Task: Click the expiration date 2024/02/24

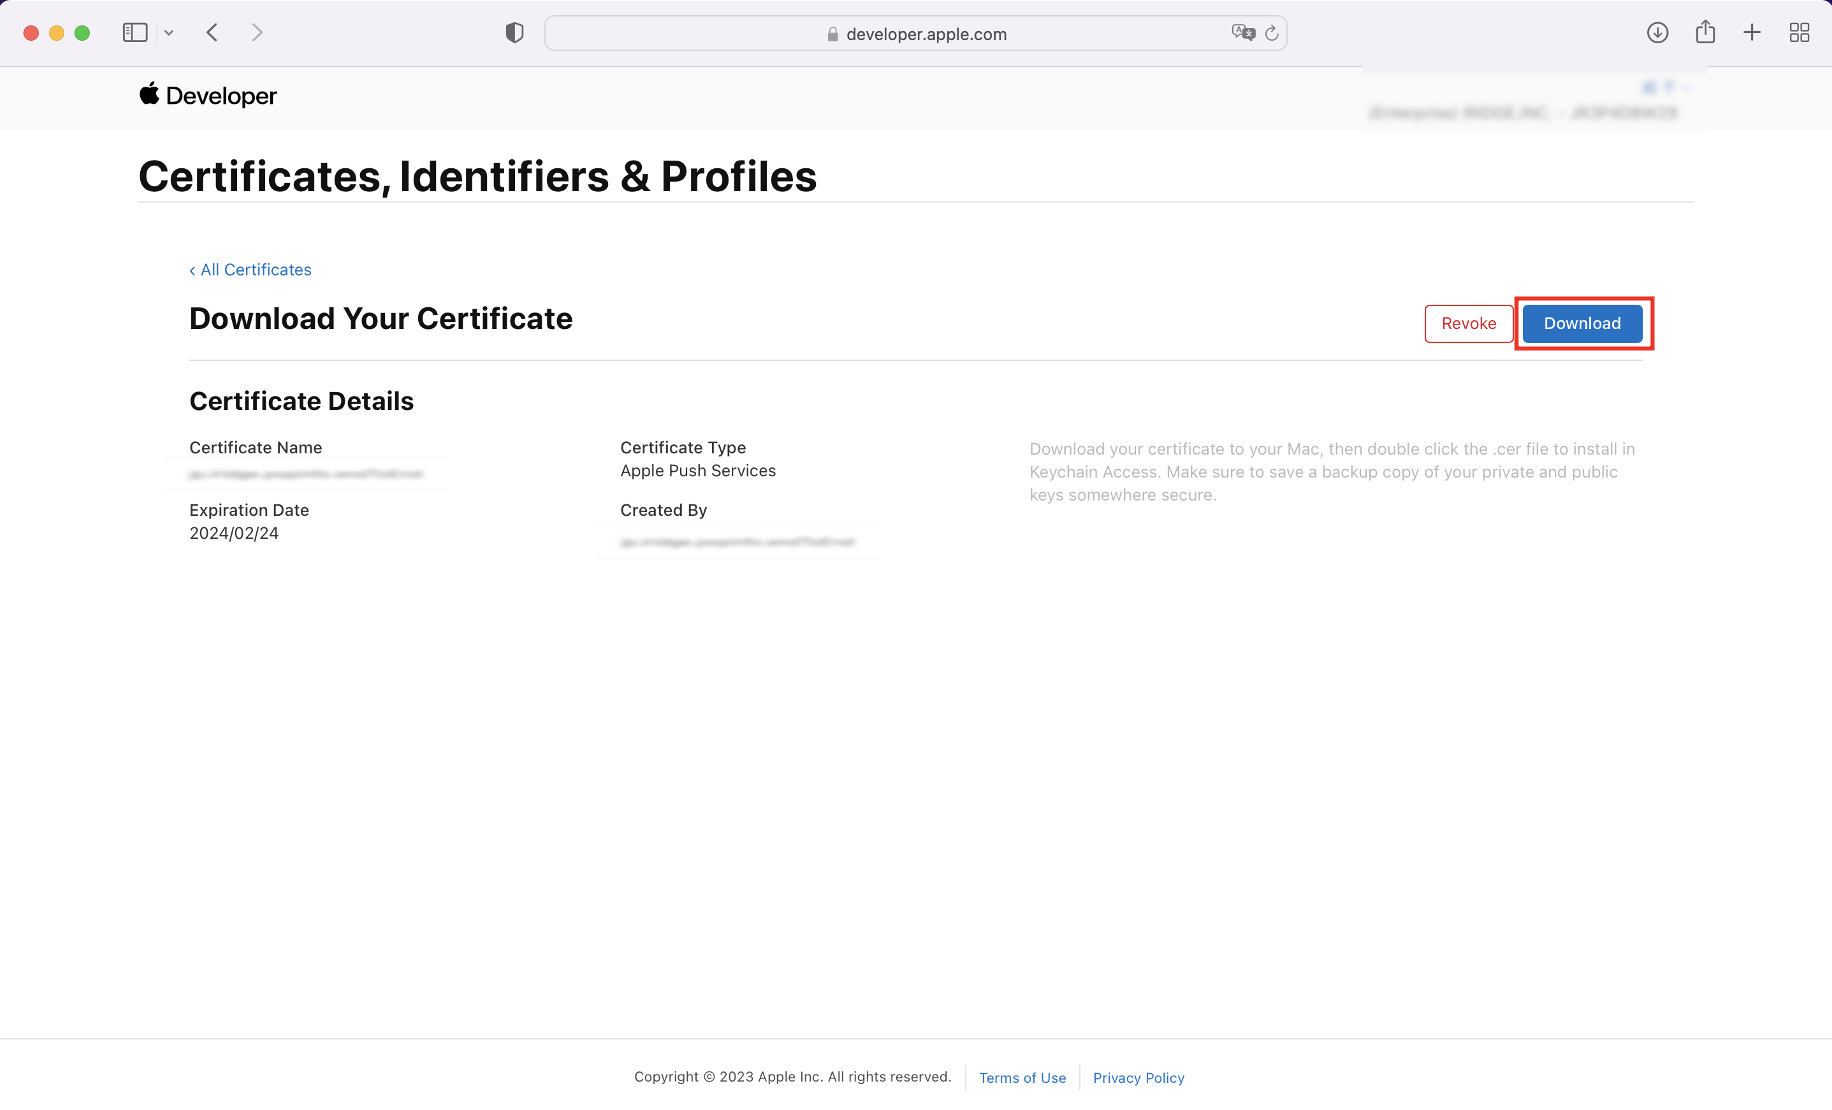Action: [x=234, y=533]
